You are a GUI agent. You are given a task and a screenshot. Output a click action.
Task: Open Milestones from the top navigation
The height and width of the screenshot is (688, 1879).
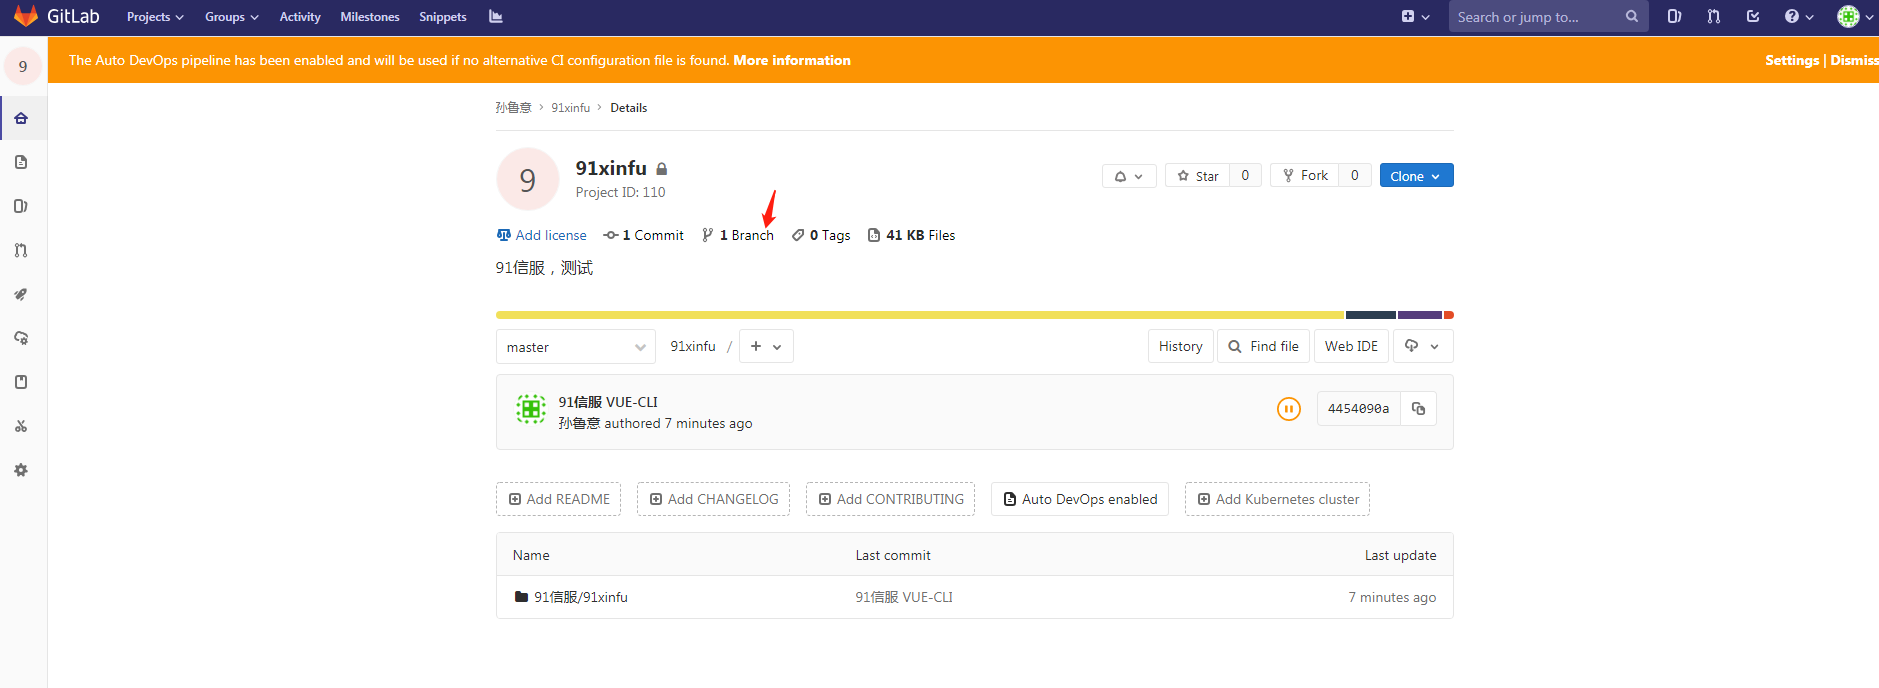(x=370, y=17)
